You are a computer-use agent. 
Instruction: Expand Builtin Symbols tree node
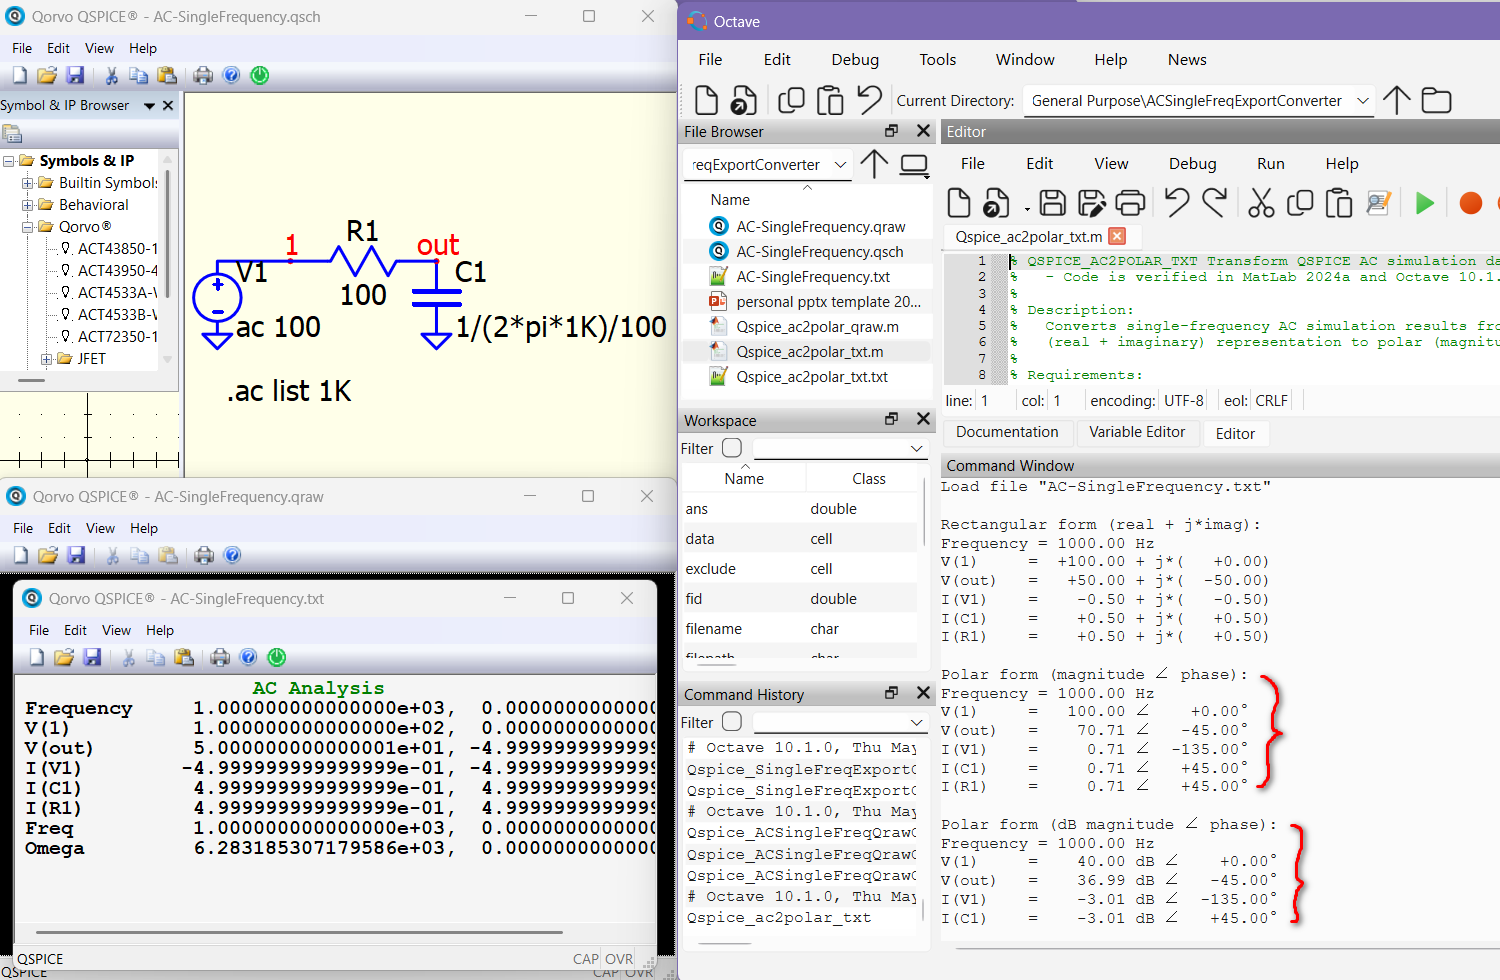click(x=28, y=183)
